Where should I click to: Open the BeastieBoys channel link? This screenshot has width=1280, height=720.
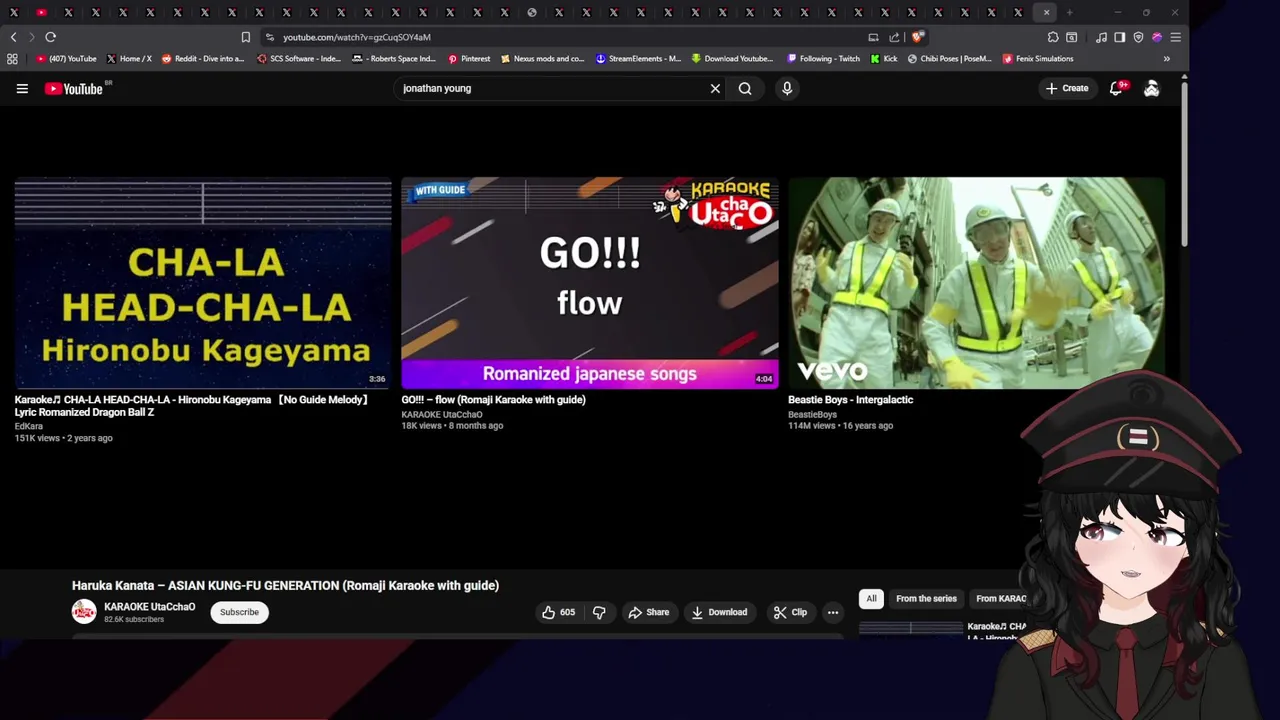tap(812, 414)
